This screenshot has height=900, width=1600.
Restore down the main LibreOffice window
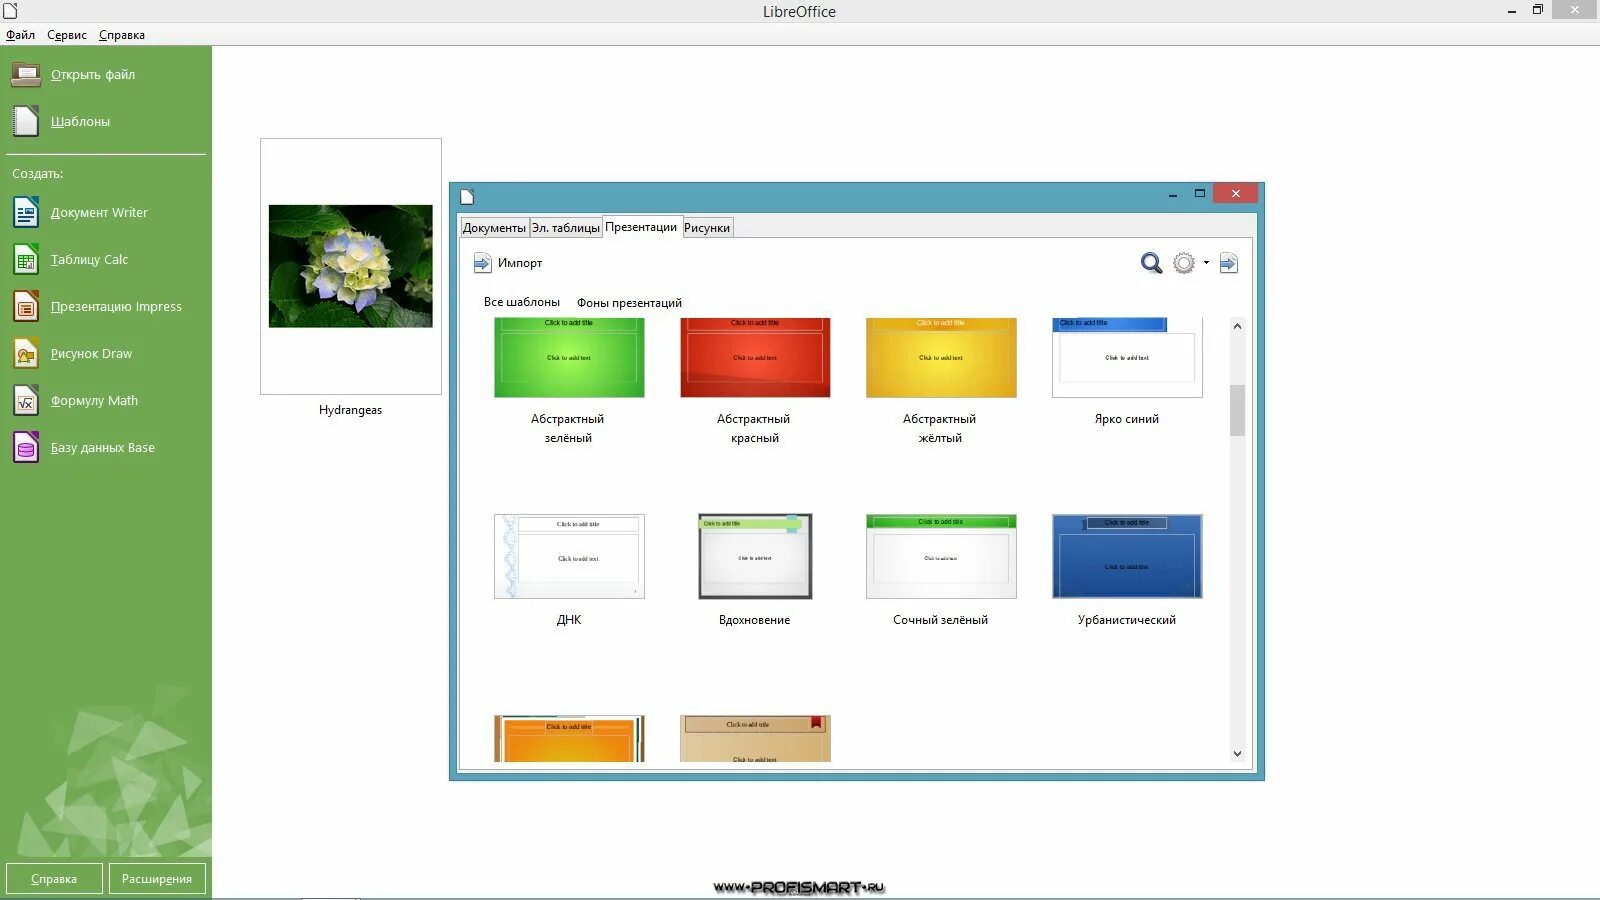coord(1538,10)
